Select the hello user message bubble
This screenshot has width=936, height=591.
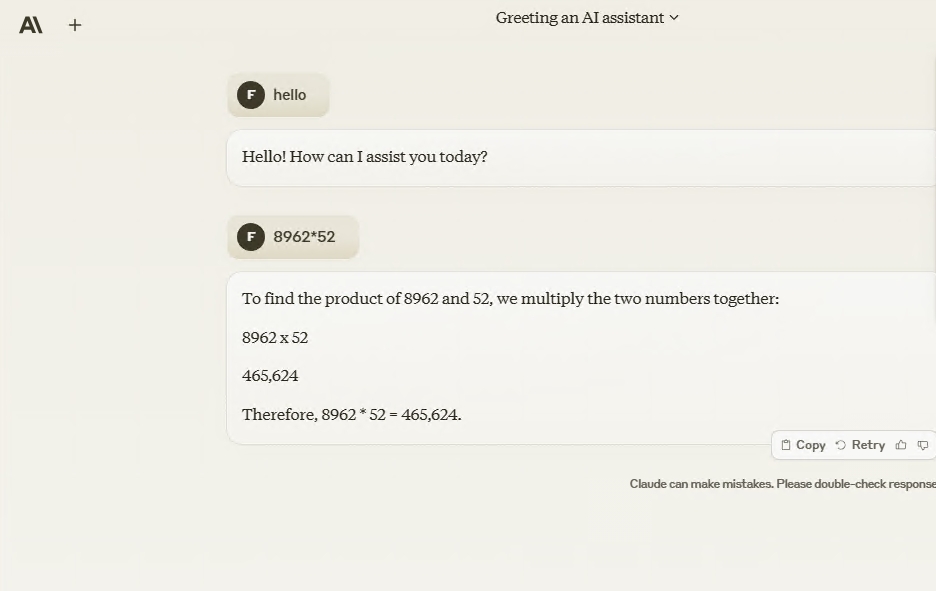click(278, 95)
